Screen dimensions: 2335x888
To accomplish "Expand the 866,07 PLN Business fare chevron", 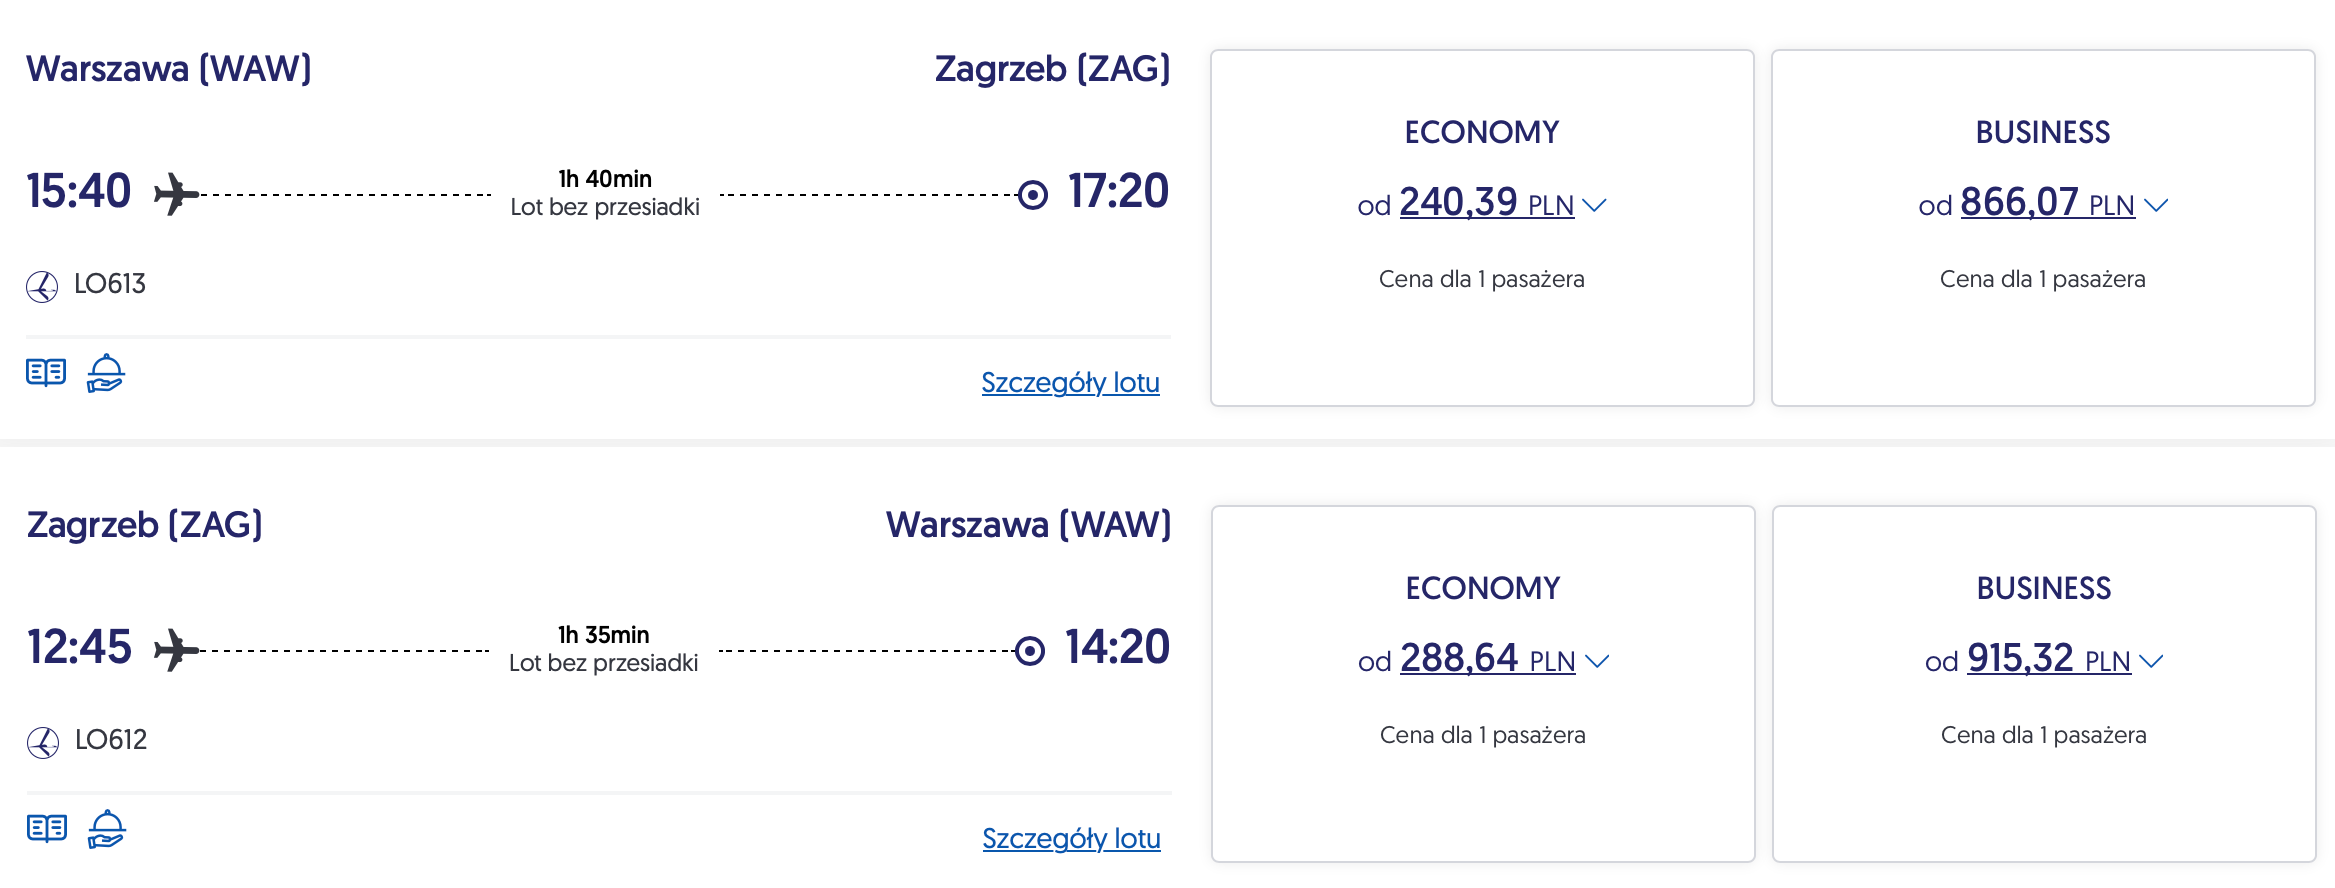I will tap(2156, 205).
